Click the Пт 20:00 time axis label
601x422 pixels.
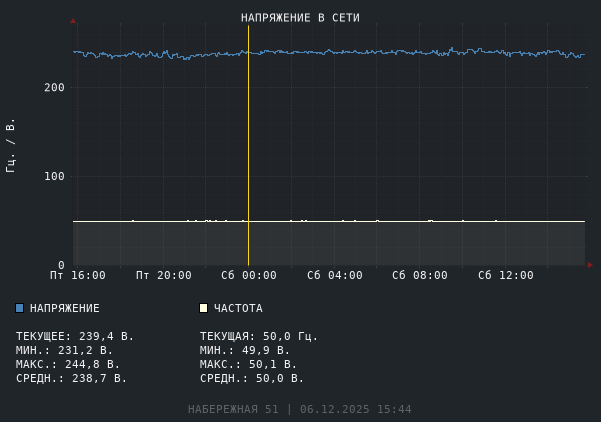pyautogui.click(x=164, y=275)
